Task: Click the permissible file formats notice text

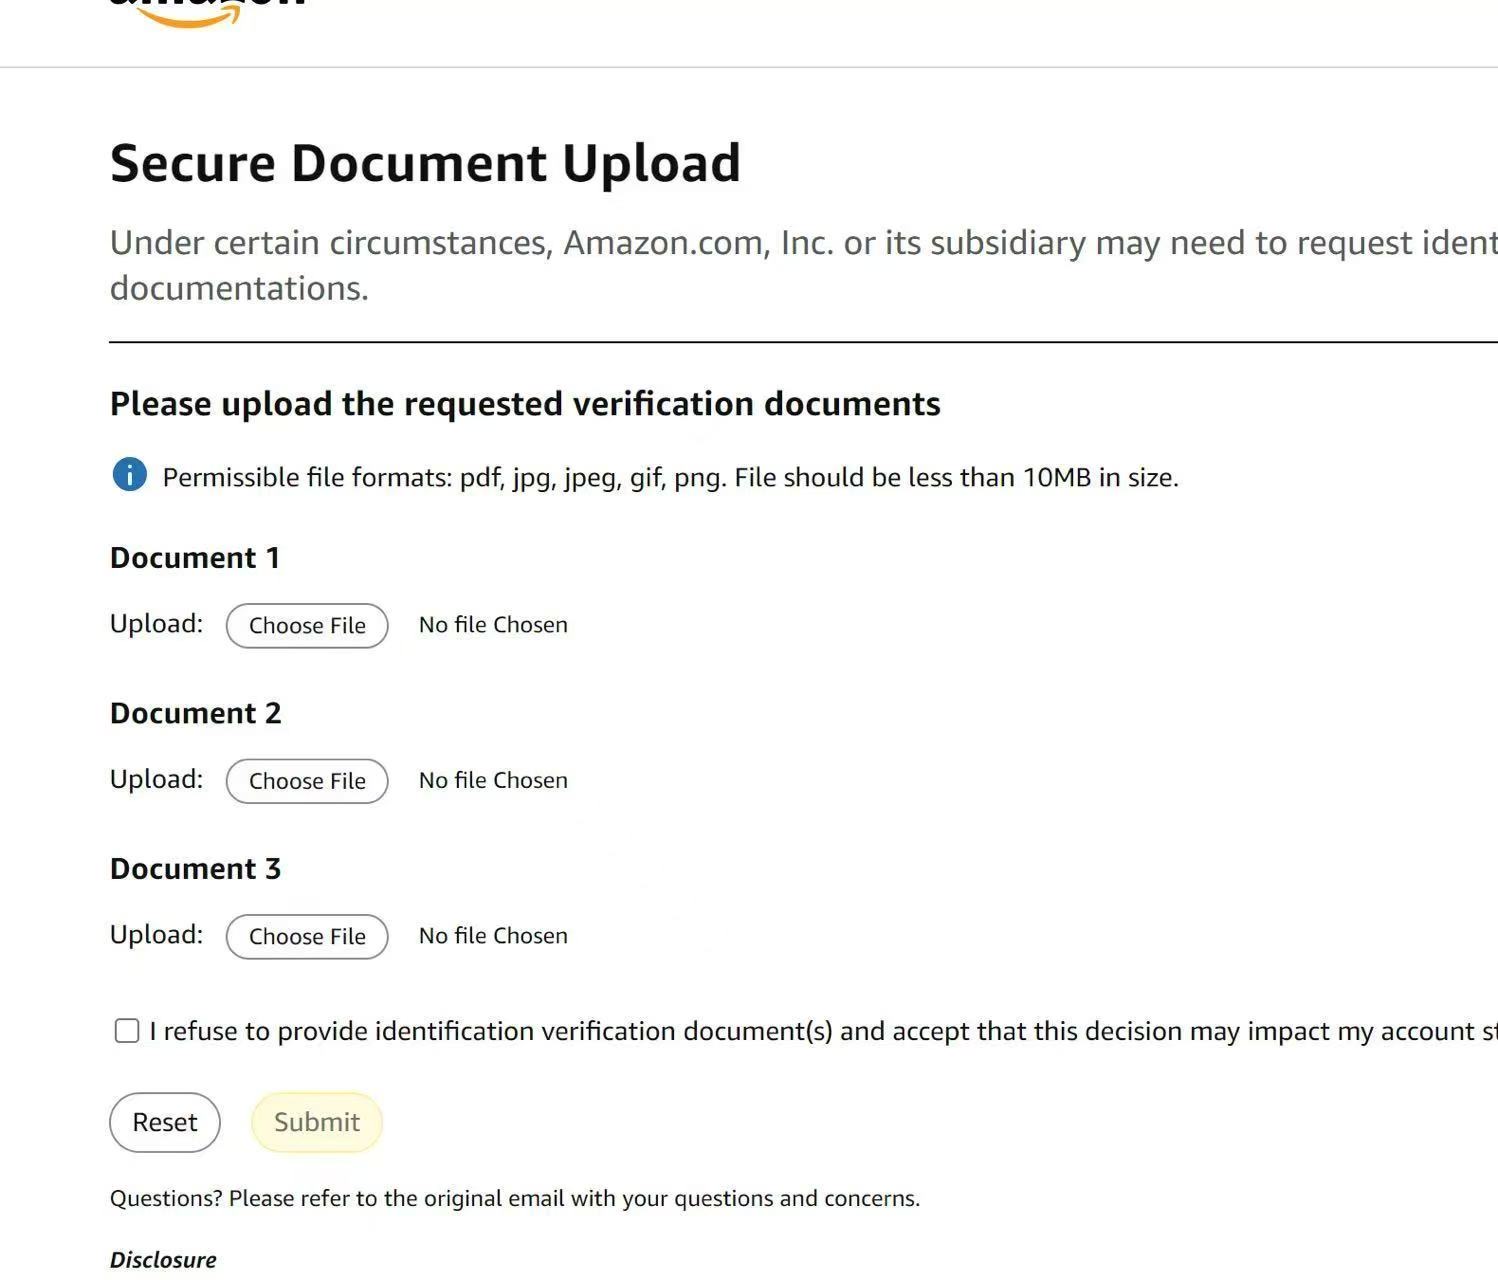Action: coord(670,478)
